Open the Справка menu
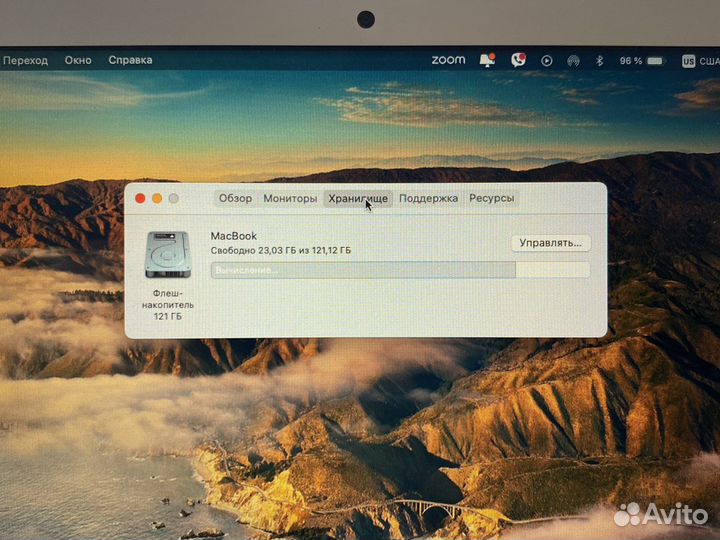The width and height of the screenshot is (720, 540). tap(130, 60)
